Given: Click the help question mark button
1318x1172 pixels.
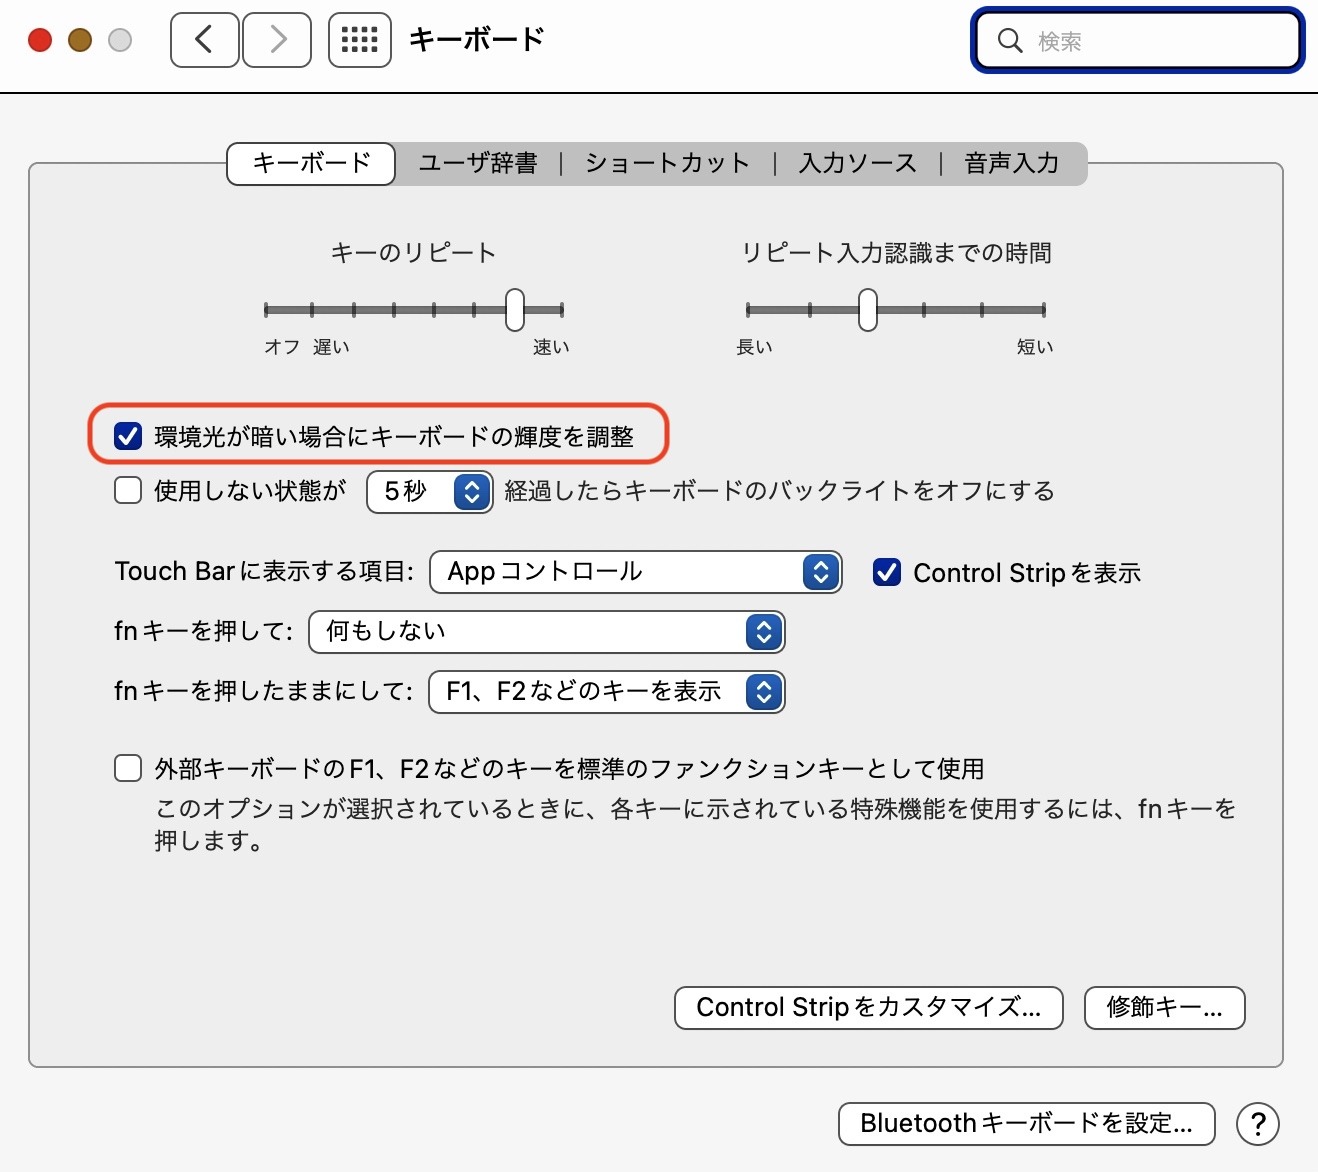Looking at the screenshot, I should click(1257, 1124).
